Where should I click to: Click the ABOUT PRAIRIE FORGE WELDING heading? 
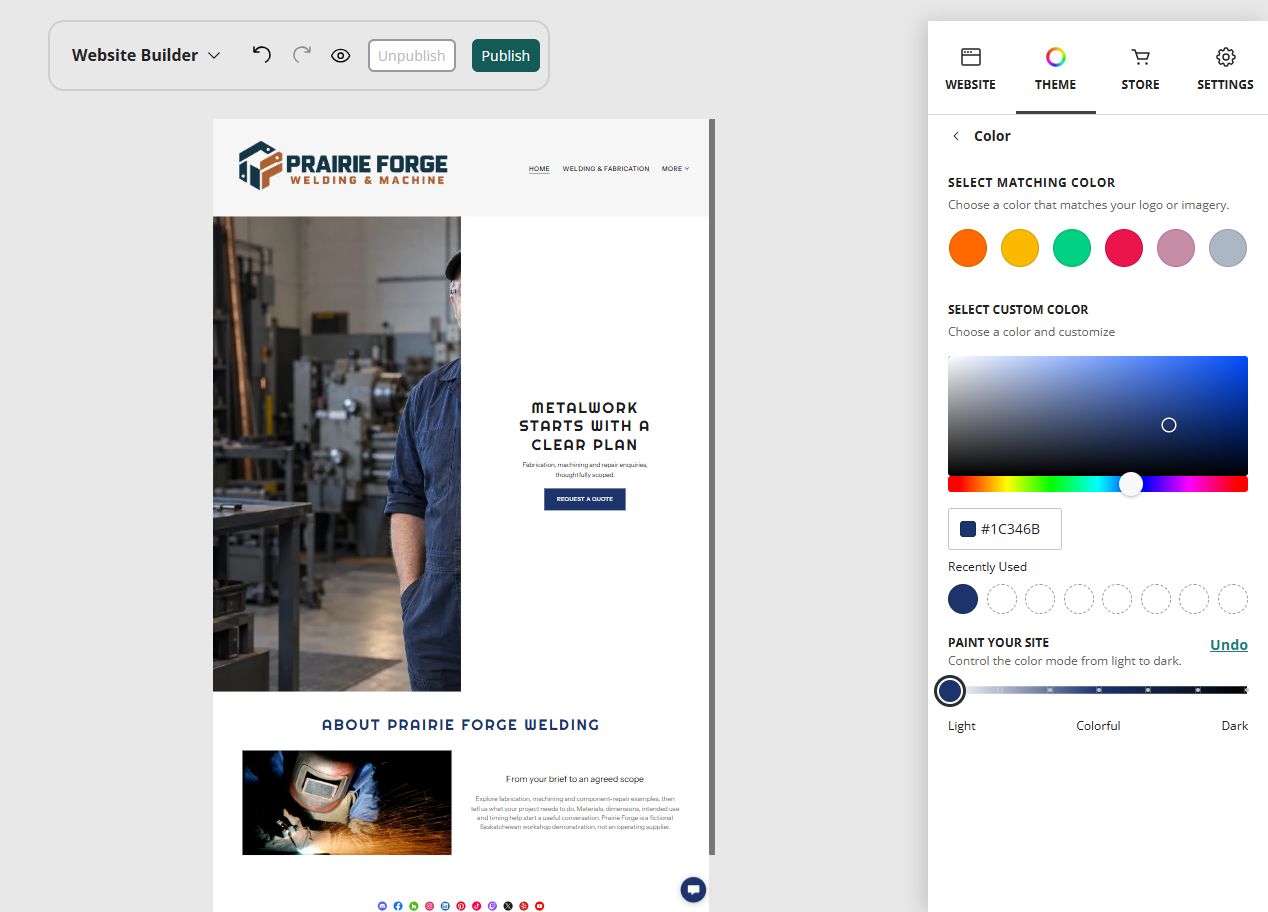[461, 725]
